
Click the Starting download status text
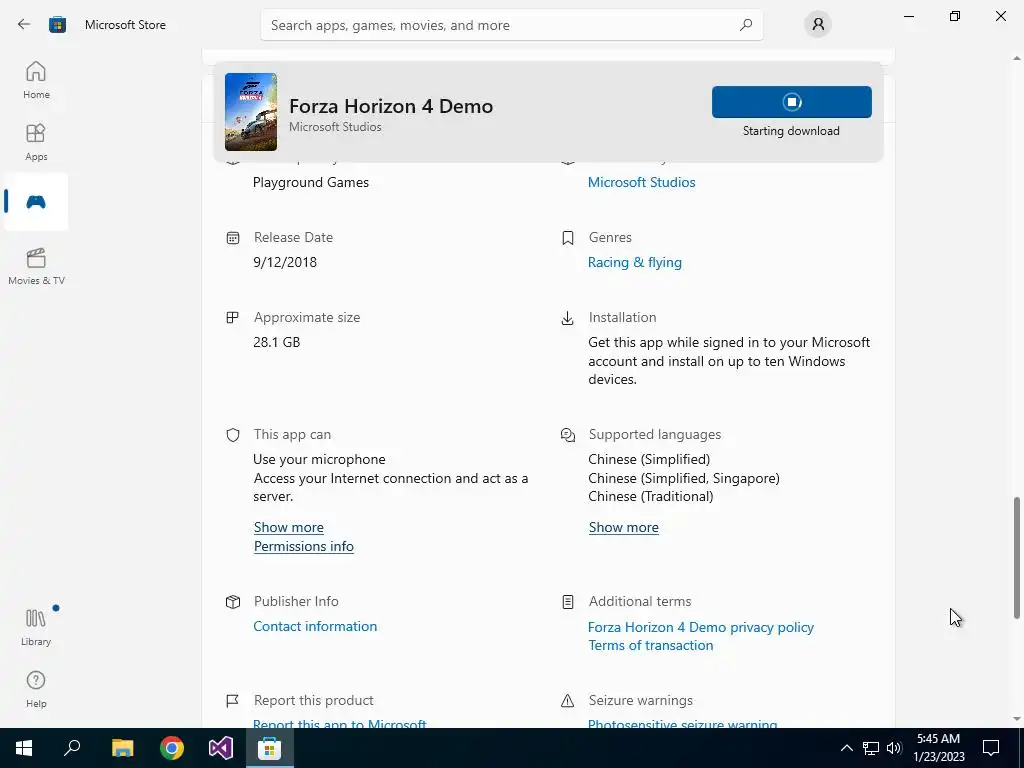point(791,131)
